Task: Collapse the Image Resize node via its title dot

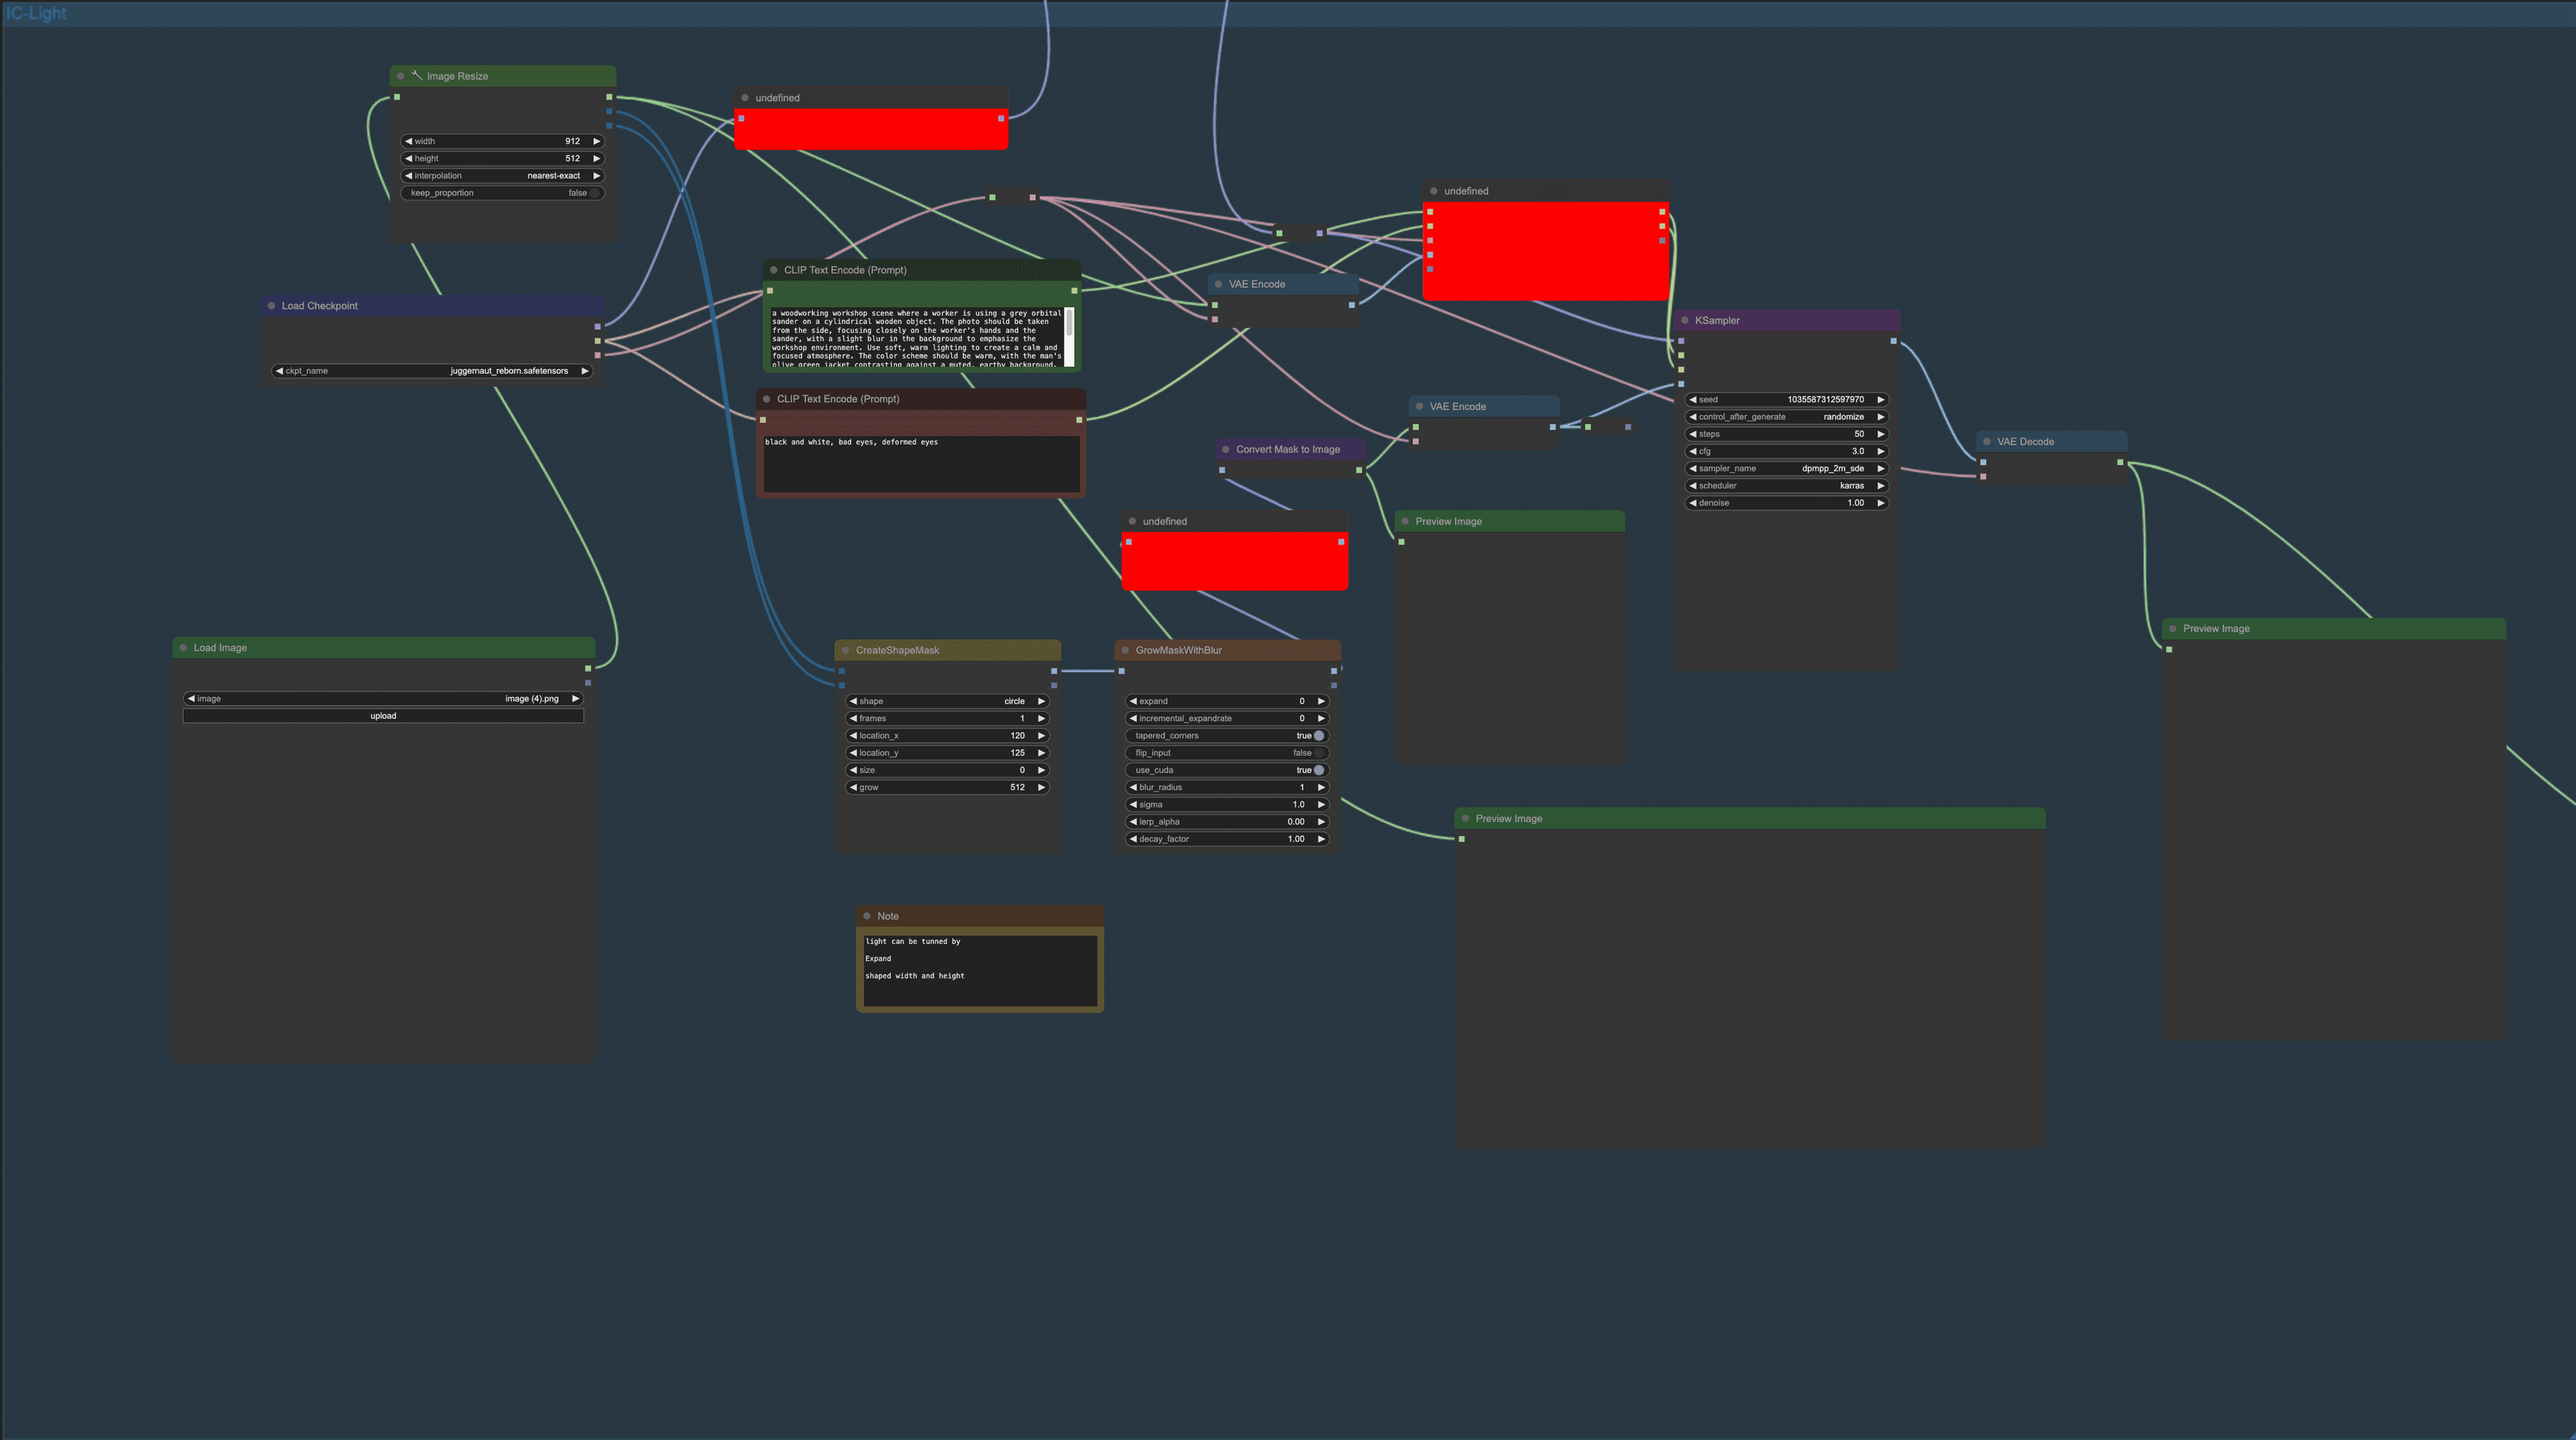Action: [401, 76]
